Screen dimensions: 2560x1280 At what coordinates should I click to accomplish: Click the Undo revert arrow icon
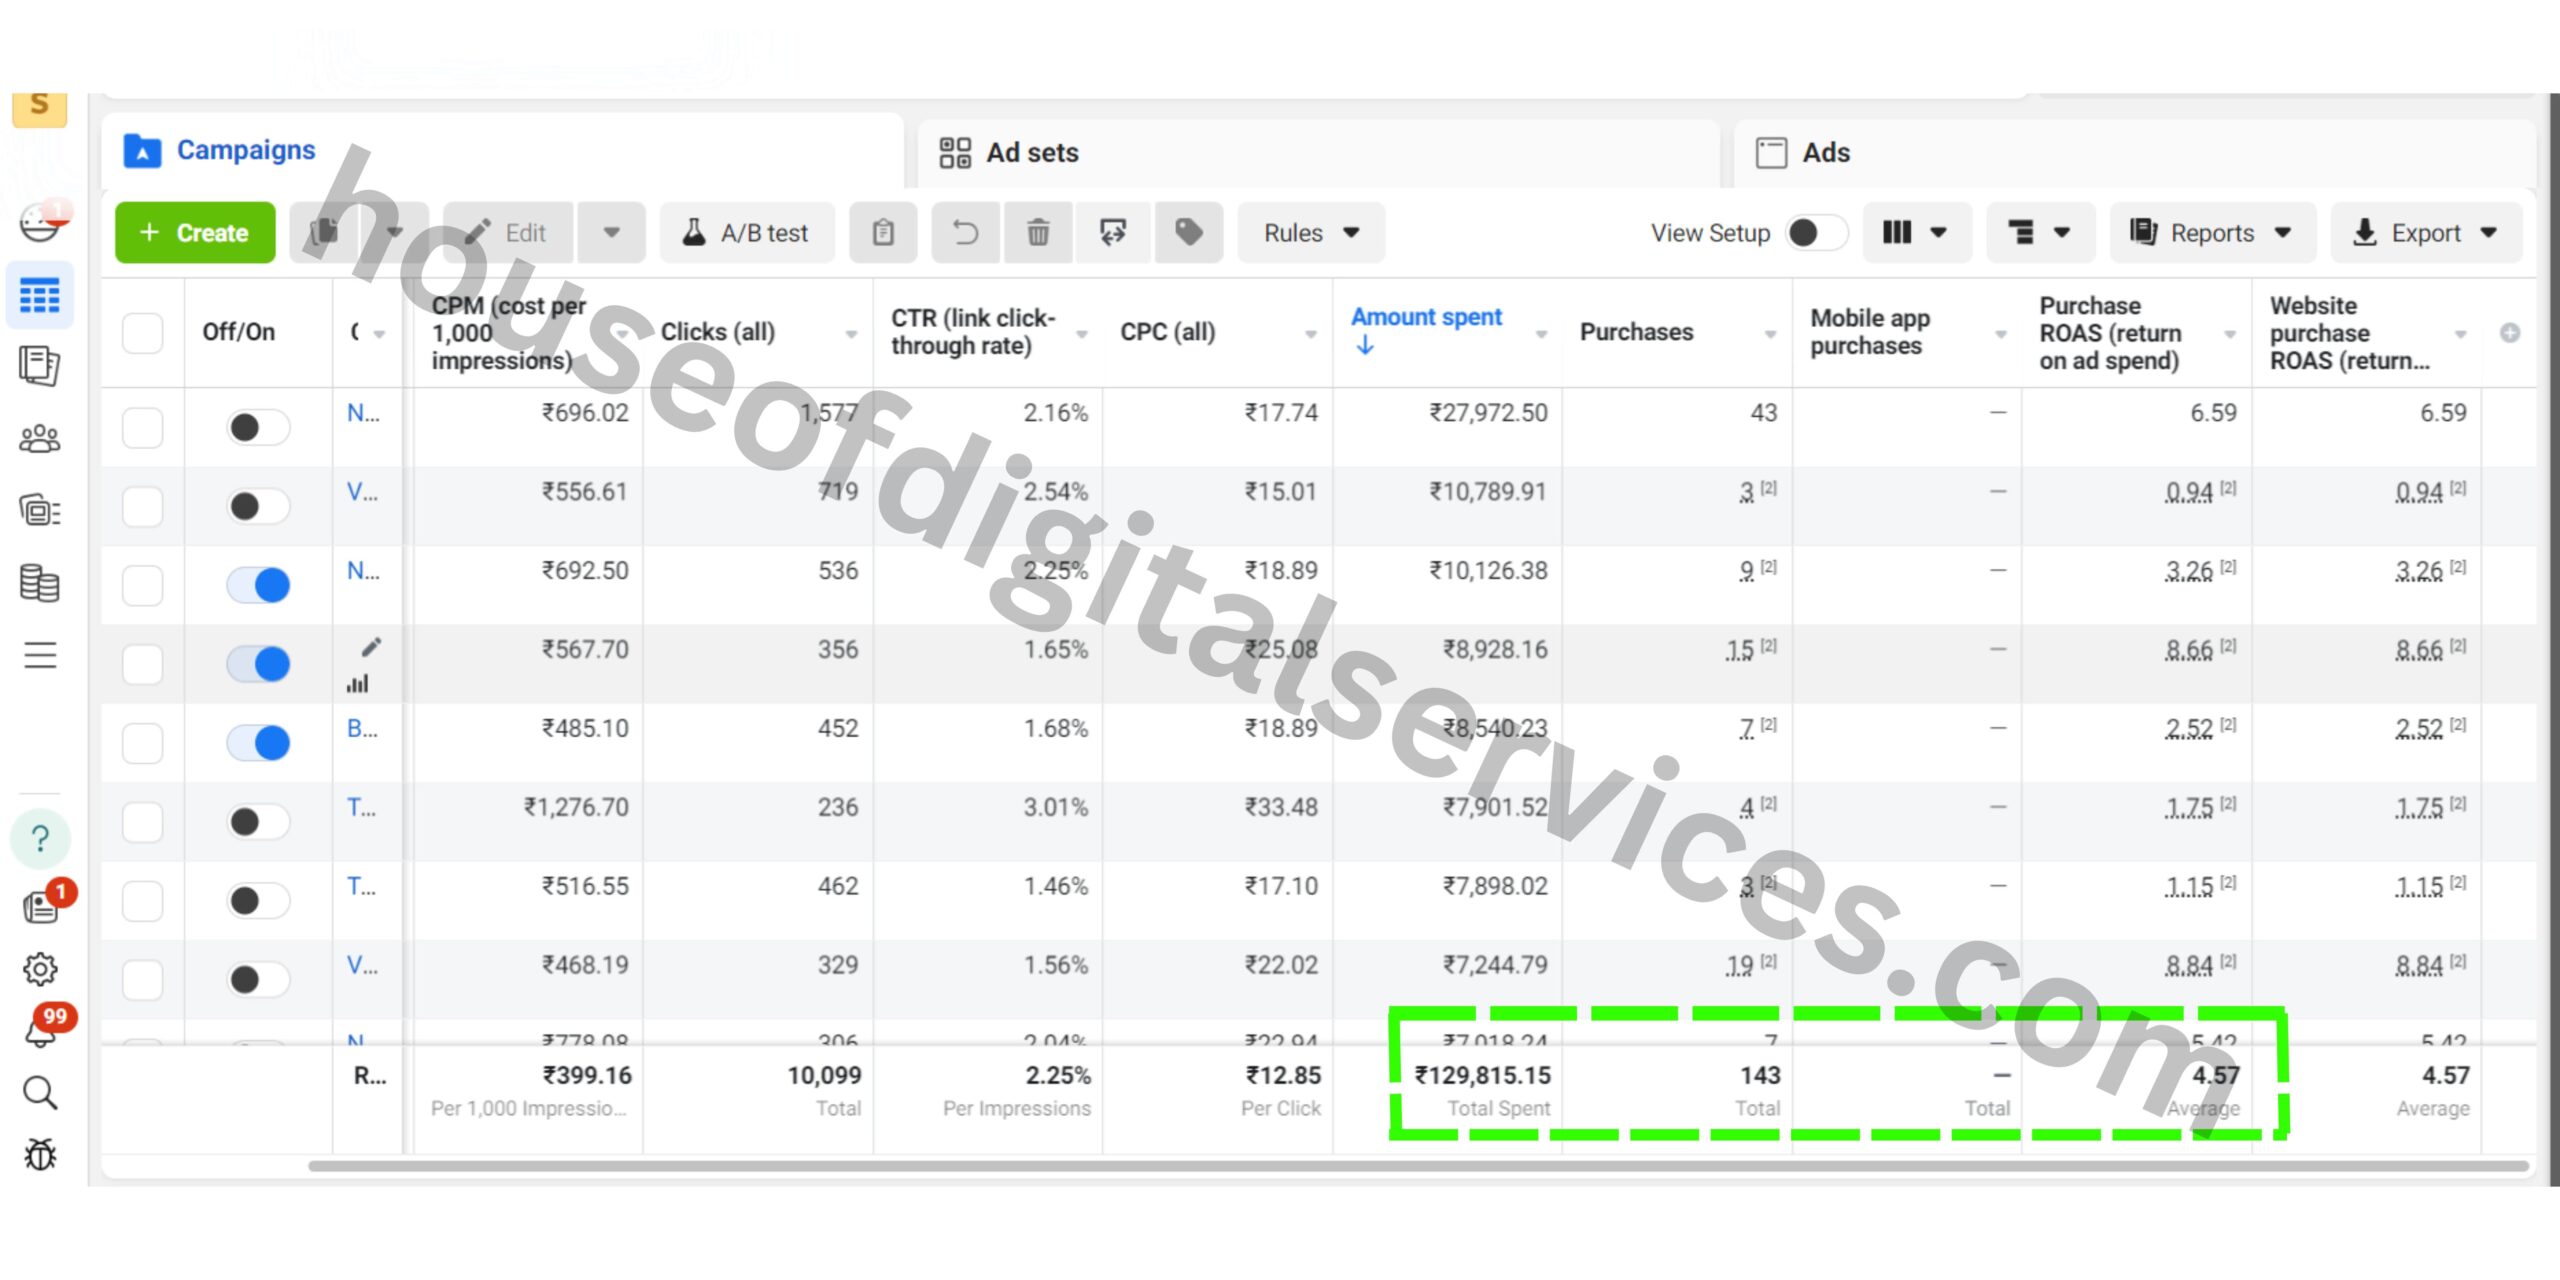tap(965, 233)
